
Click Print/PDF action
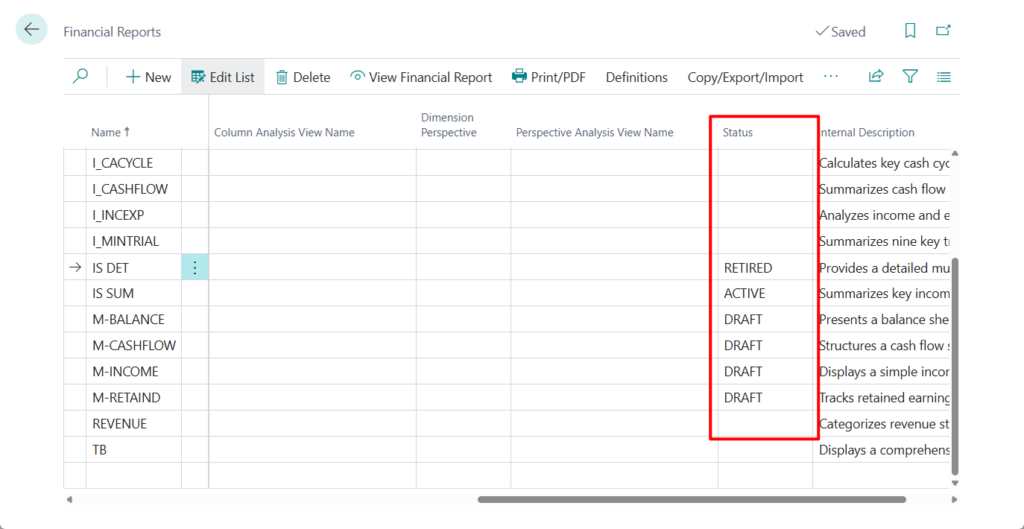[548, 77]
